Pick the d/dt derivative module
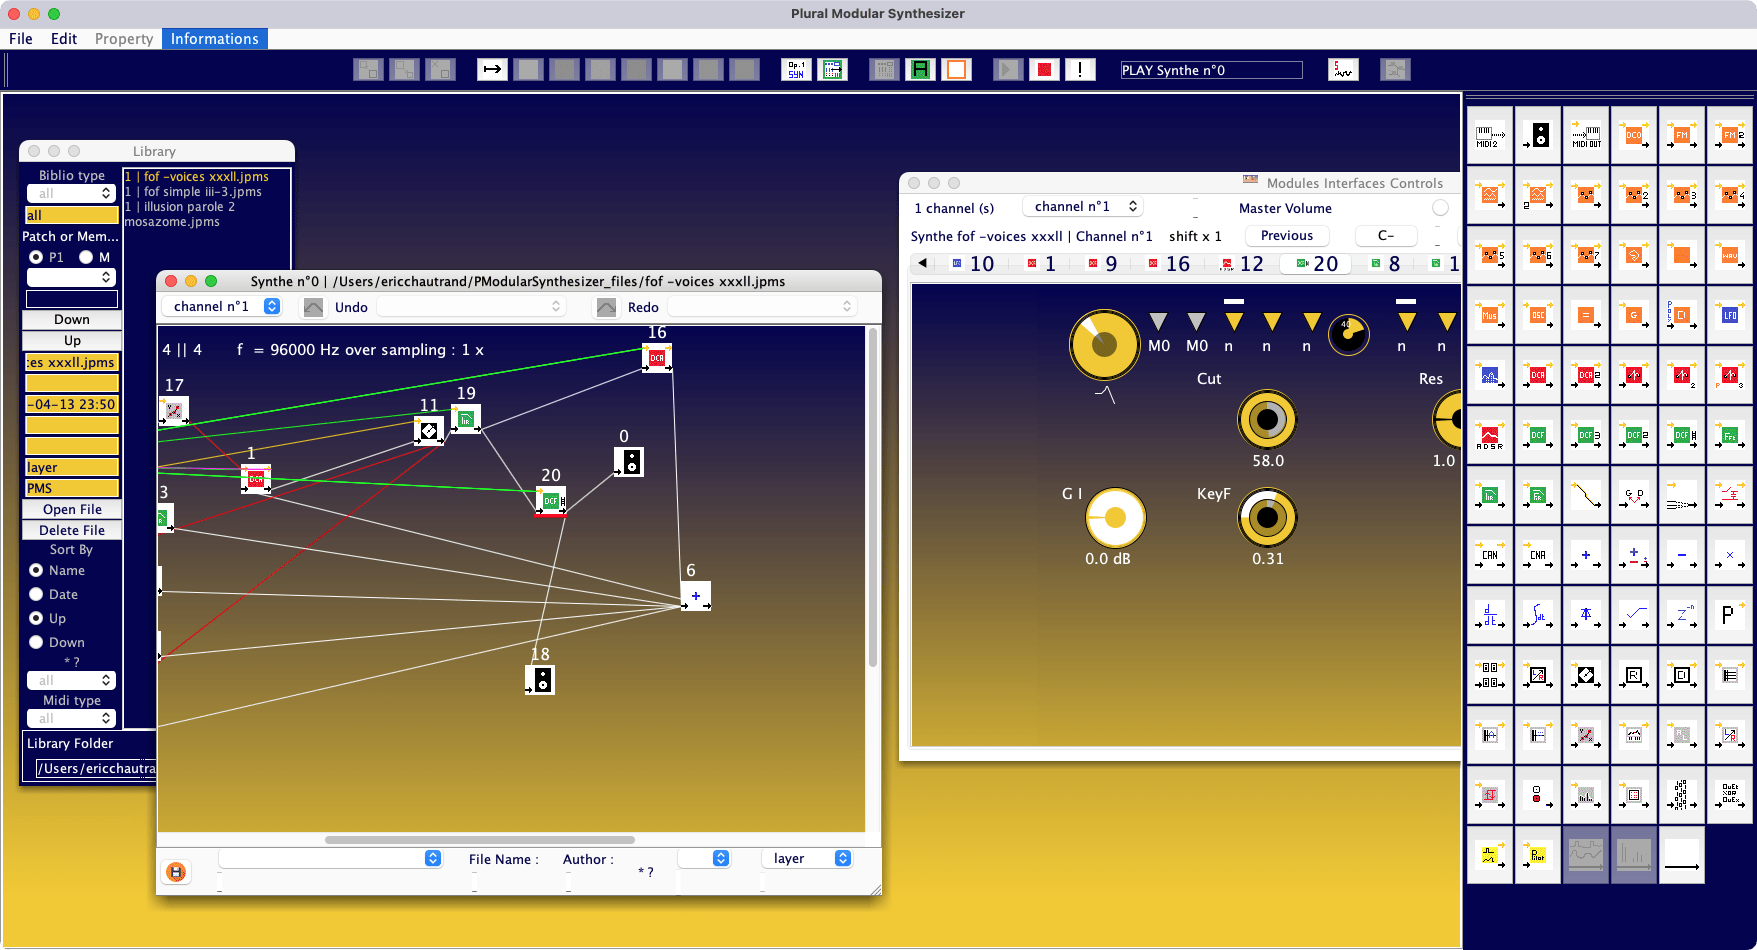The width and height of the screenshot is (1757, 950). pyautogui.click(x=1490, y=615)
